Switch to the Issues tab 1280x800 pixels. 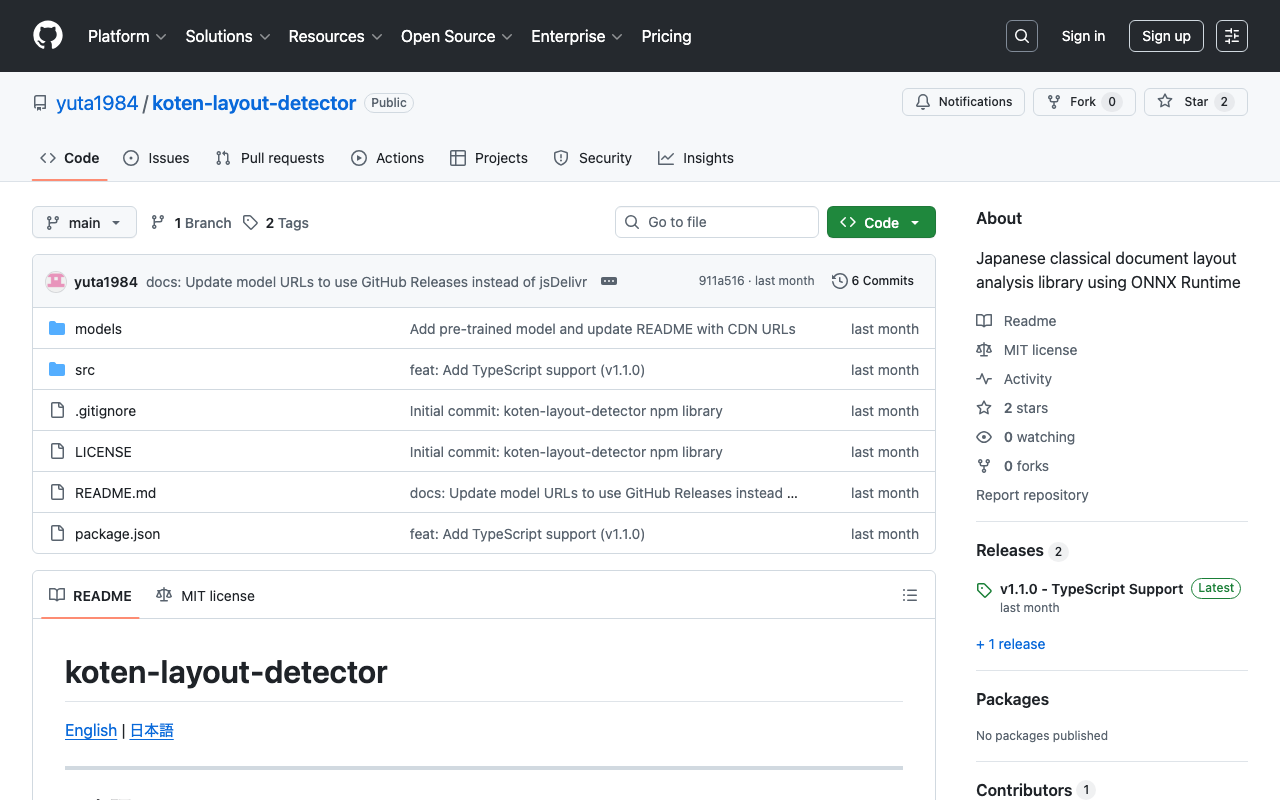tap(156, 158)
